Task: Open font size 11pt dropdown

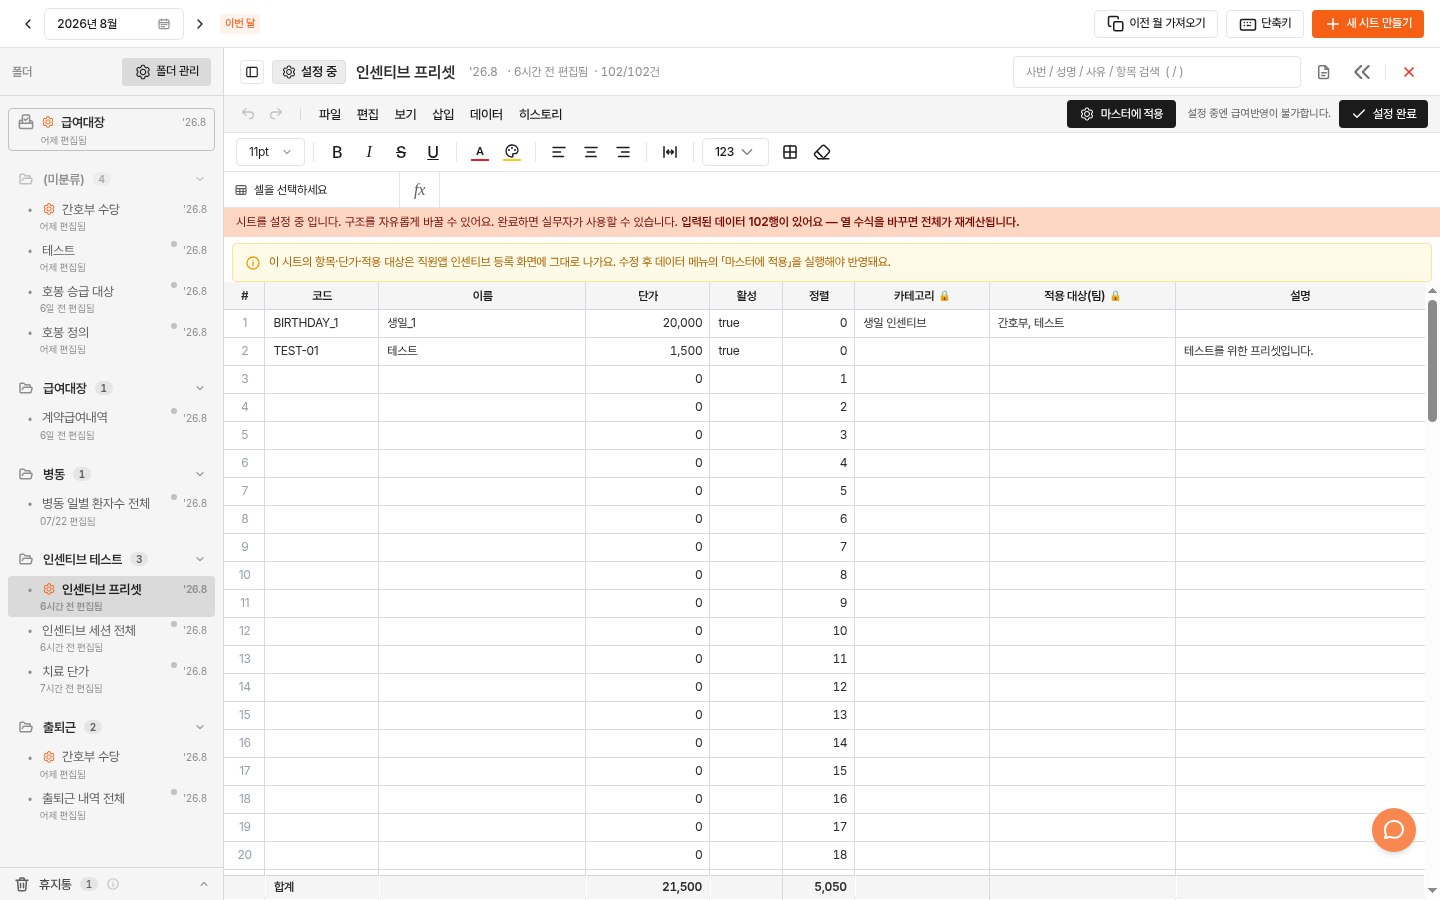Action: click(x=270, y=152)
